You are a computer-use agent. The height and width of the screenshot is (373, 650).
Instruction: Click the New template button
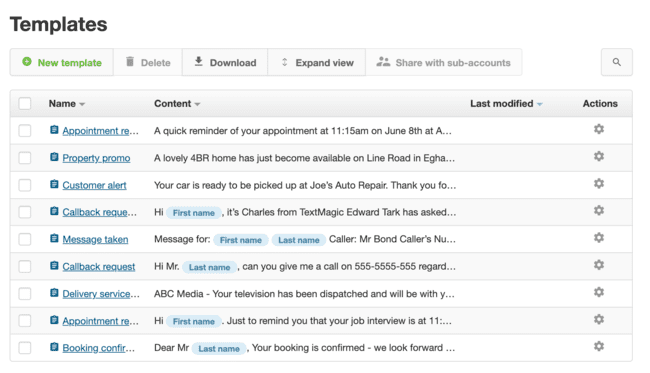[x=62, y=63]
